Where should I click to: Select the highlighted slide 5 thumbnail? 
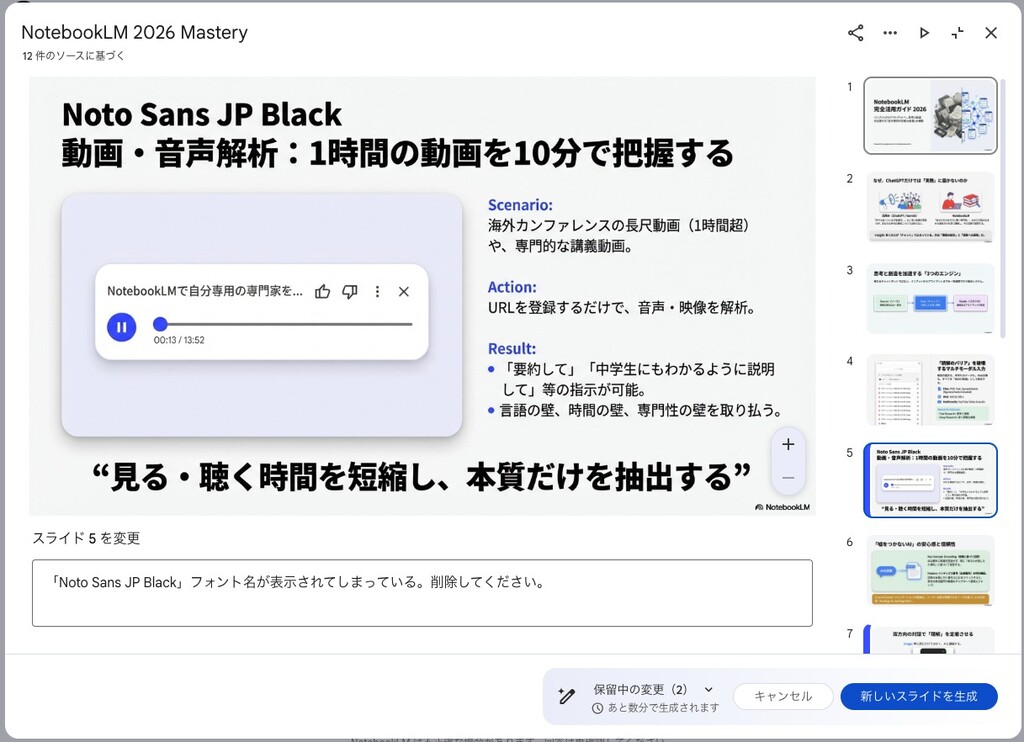(x=931, y=480)
